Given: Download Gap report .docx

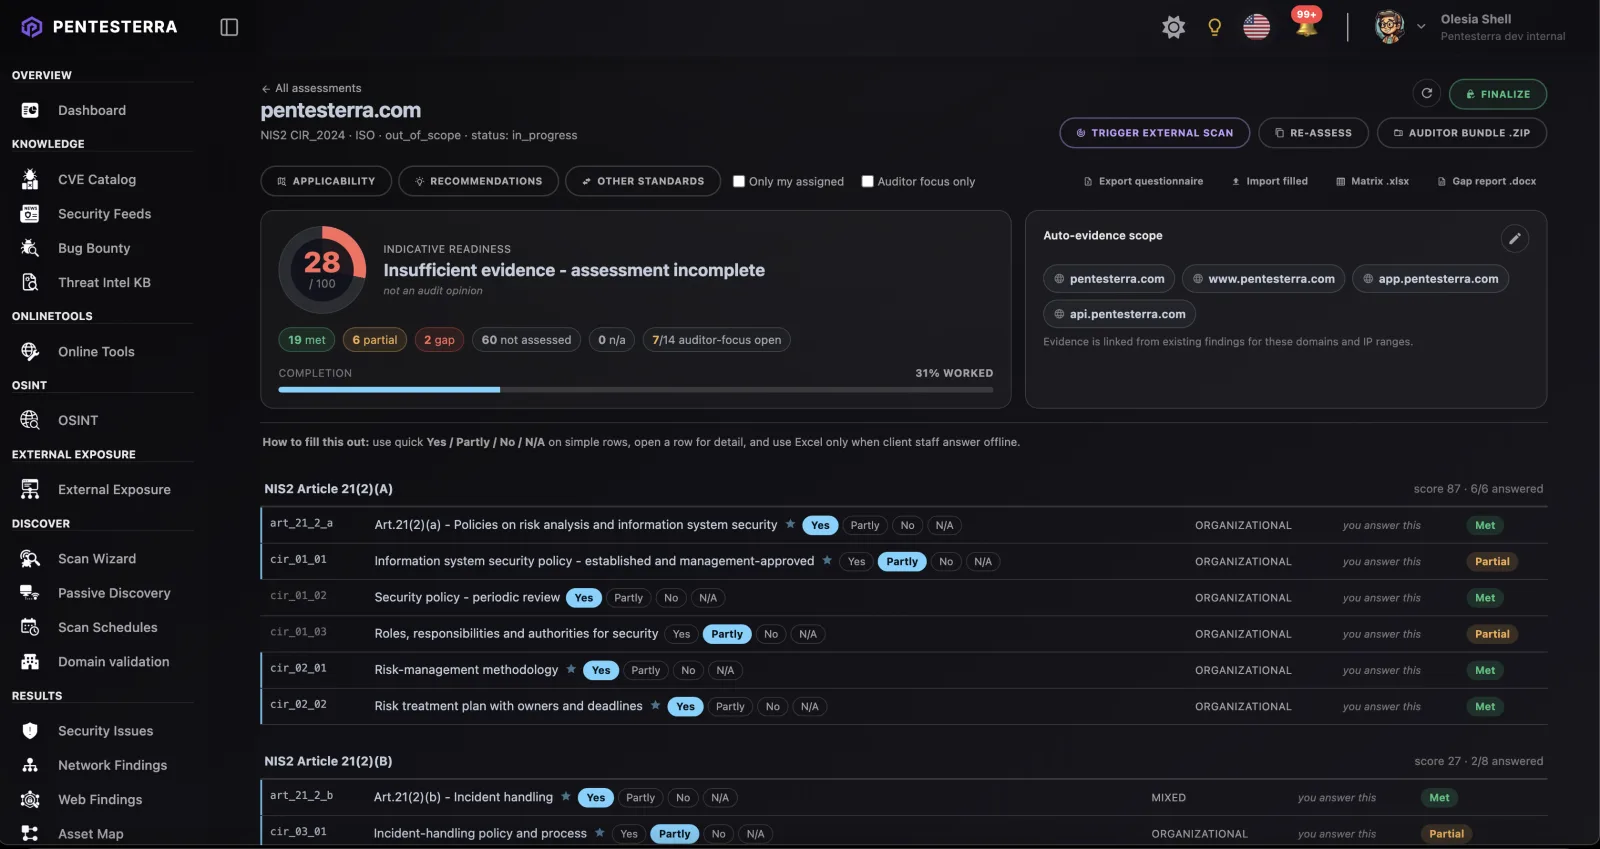Looking at the screenshot, I should coord(1486,181).
